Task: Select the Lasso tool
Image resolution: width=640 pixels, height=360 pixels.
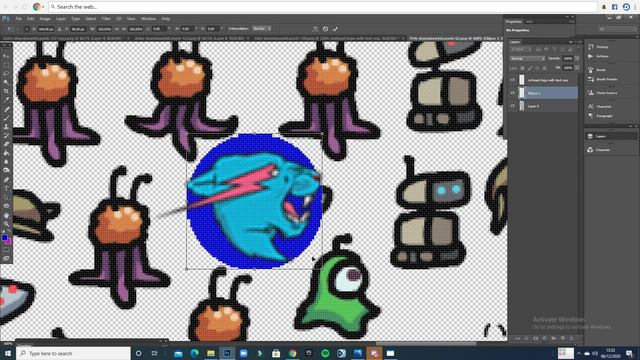Action: pos(6,73)
